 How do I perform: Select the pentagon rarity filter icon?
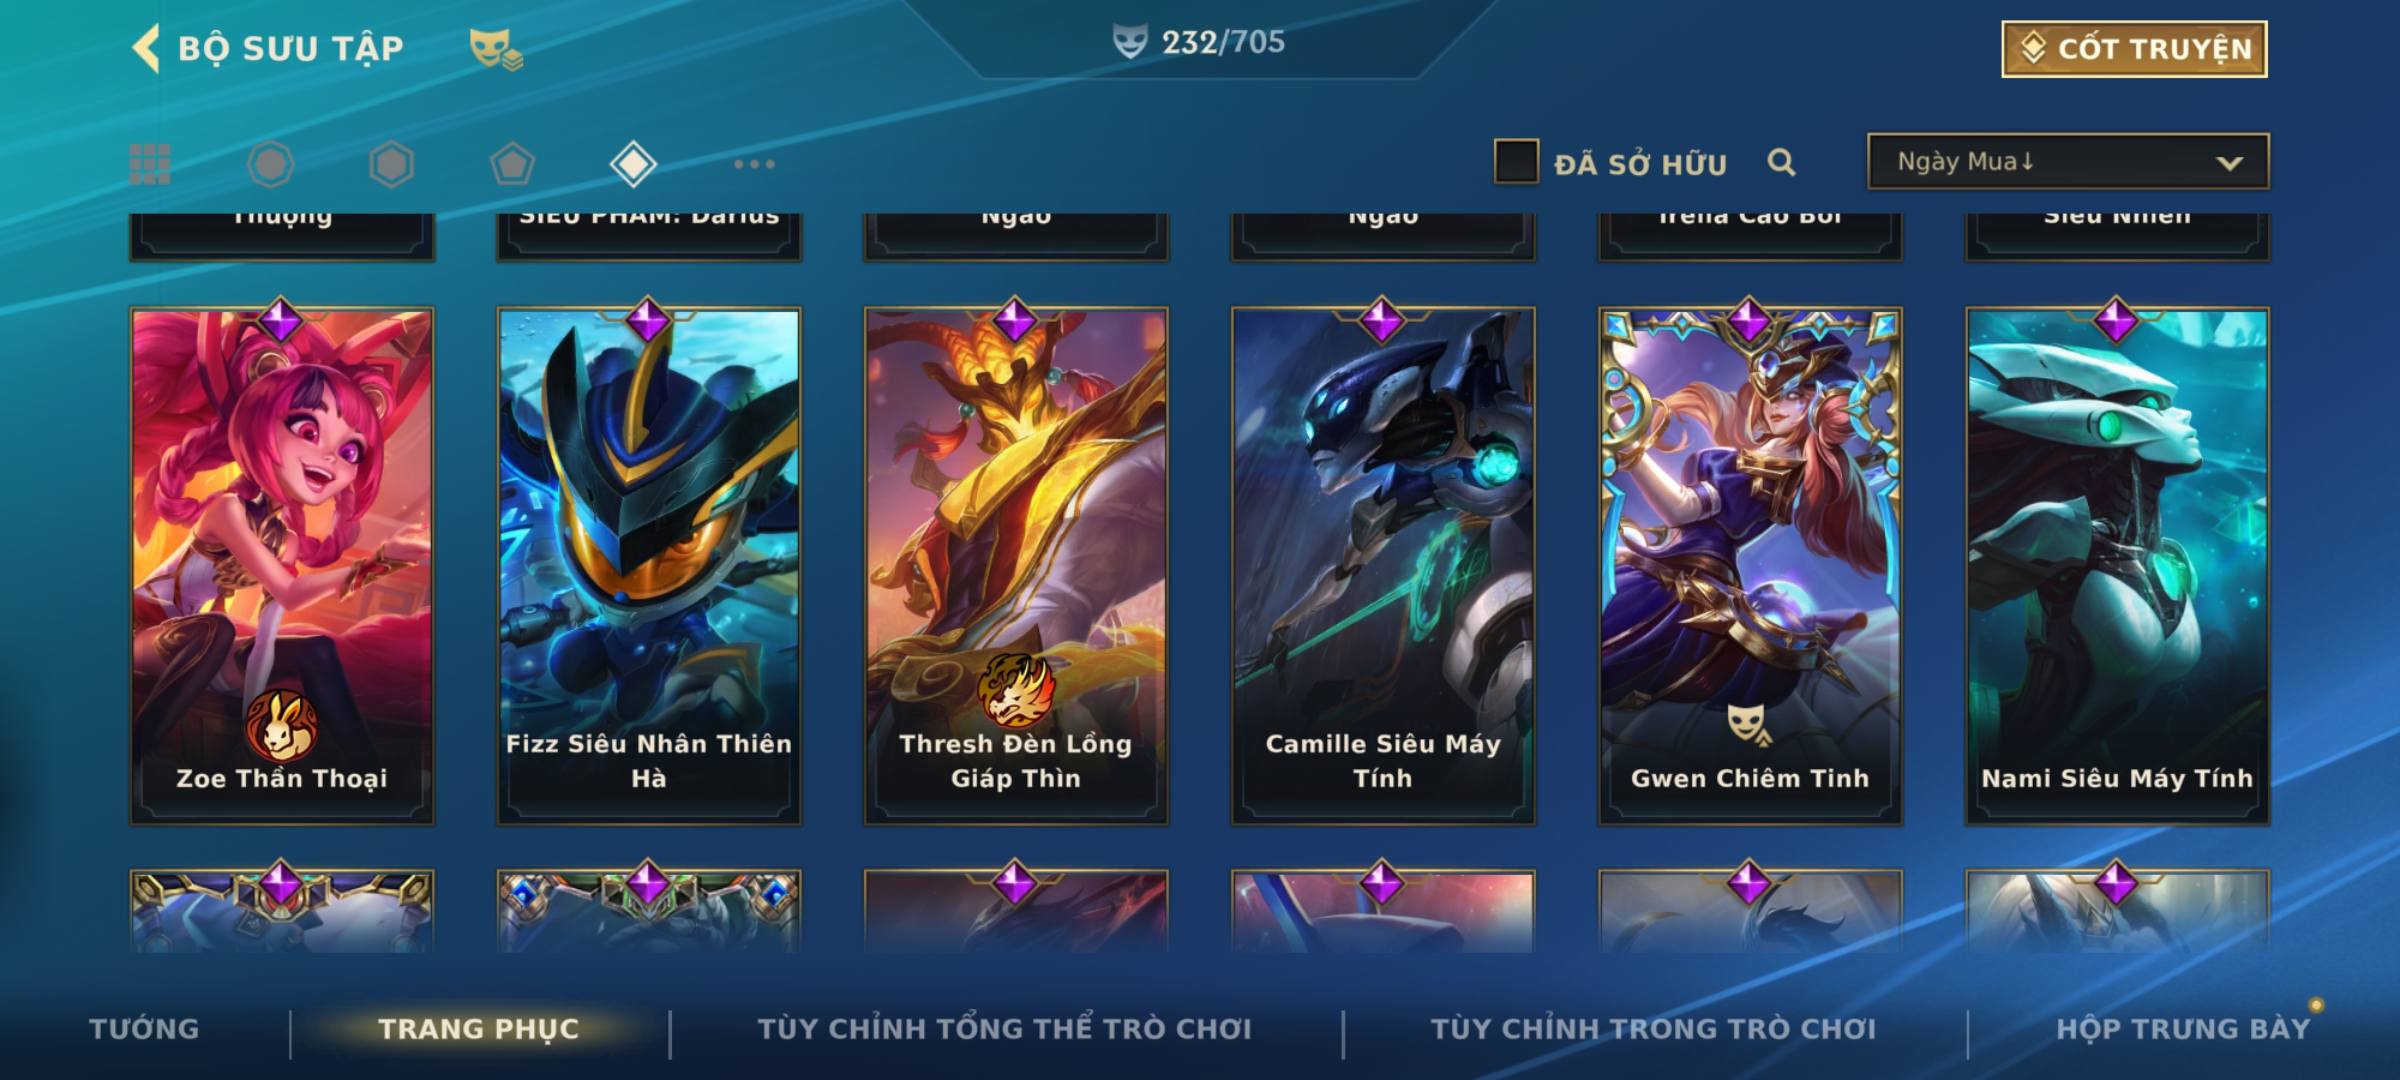pos(512,164)
